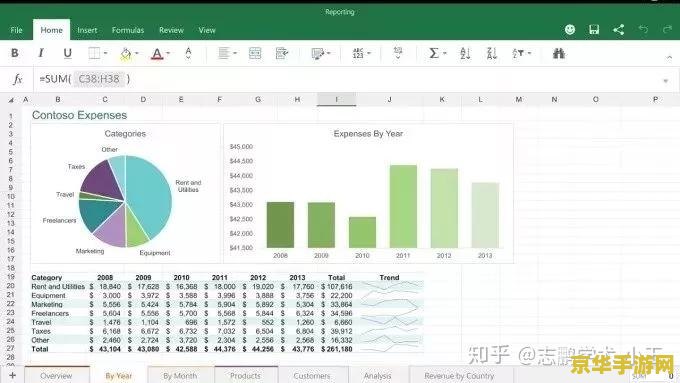Save the workbook with disk icon
Viewport: 680px width, 383px height.
[x=594, y=29]
